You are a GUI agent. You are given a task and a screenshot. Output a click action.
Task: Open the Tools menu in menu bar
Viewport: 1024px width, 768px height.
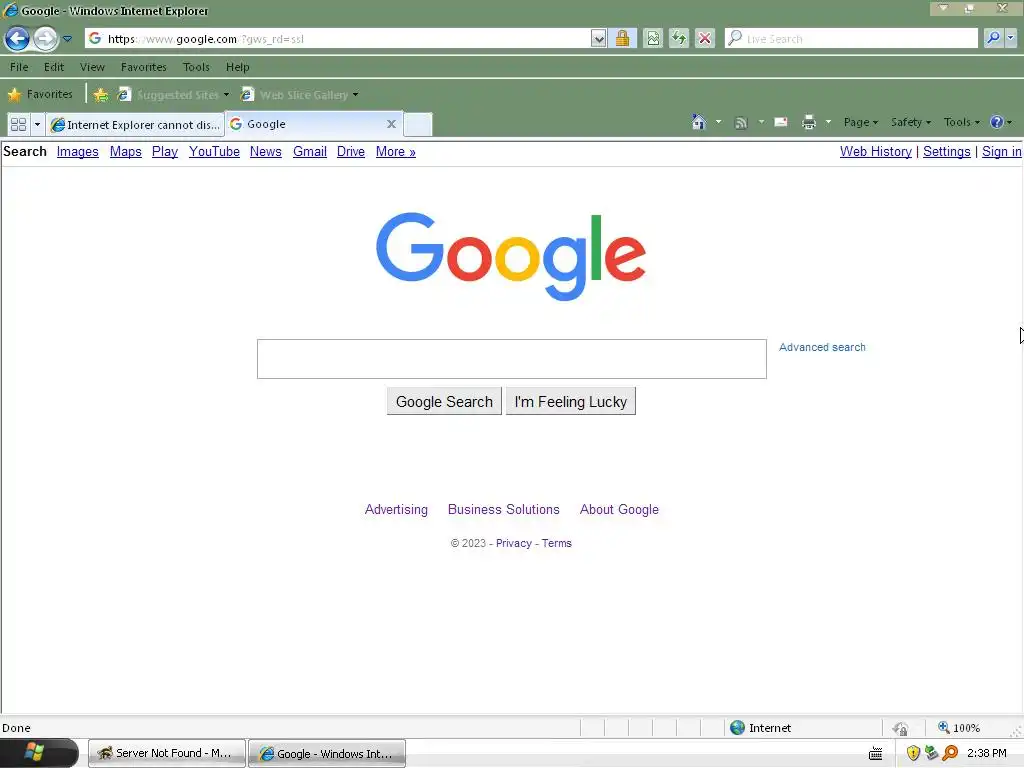(x=196, y=67)
